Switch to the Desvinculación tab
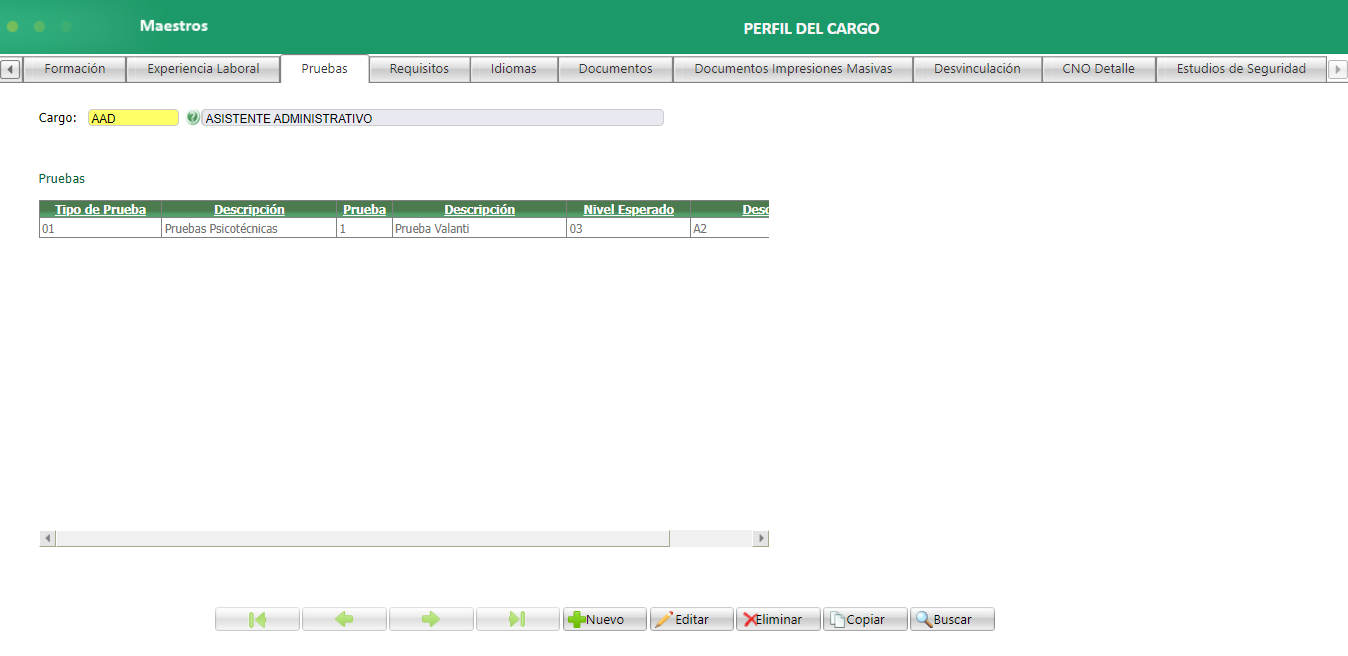 click(977, 69)
